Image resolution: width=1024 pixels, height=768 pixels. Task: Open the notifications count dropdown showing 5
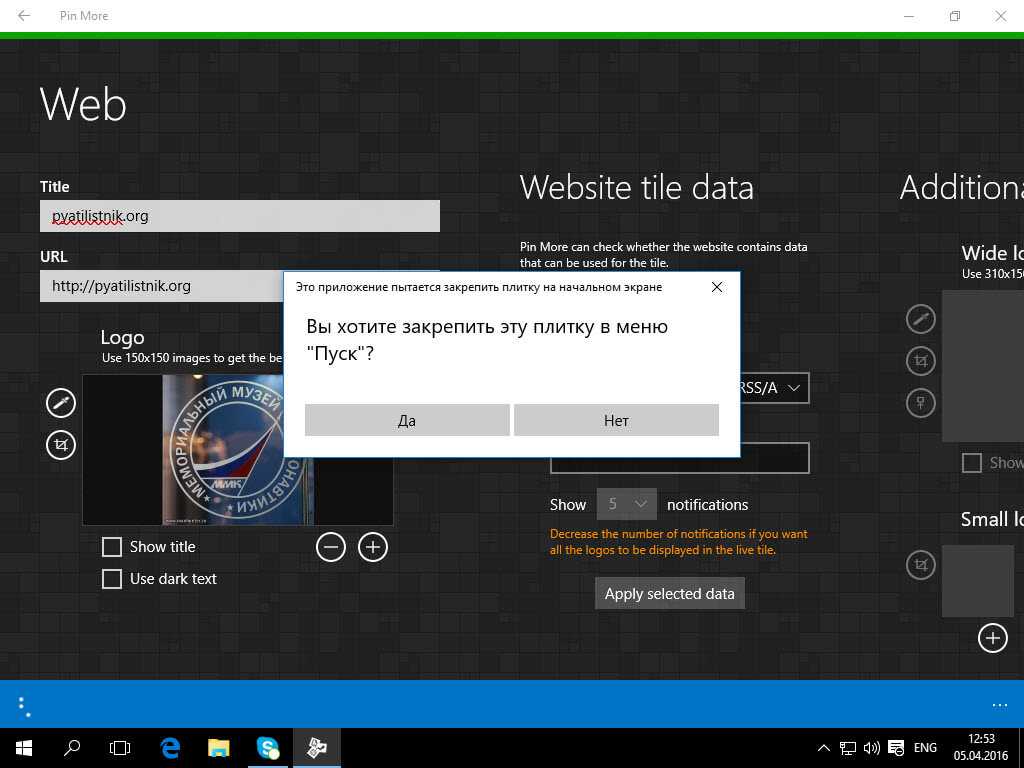[x=626, y=504]
